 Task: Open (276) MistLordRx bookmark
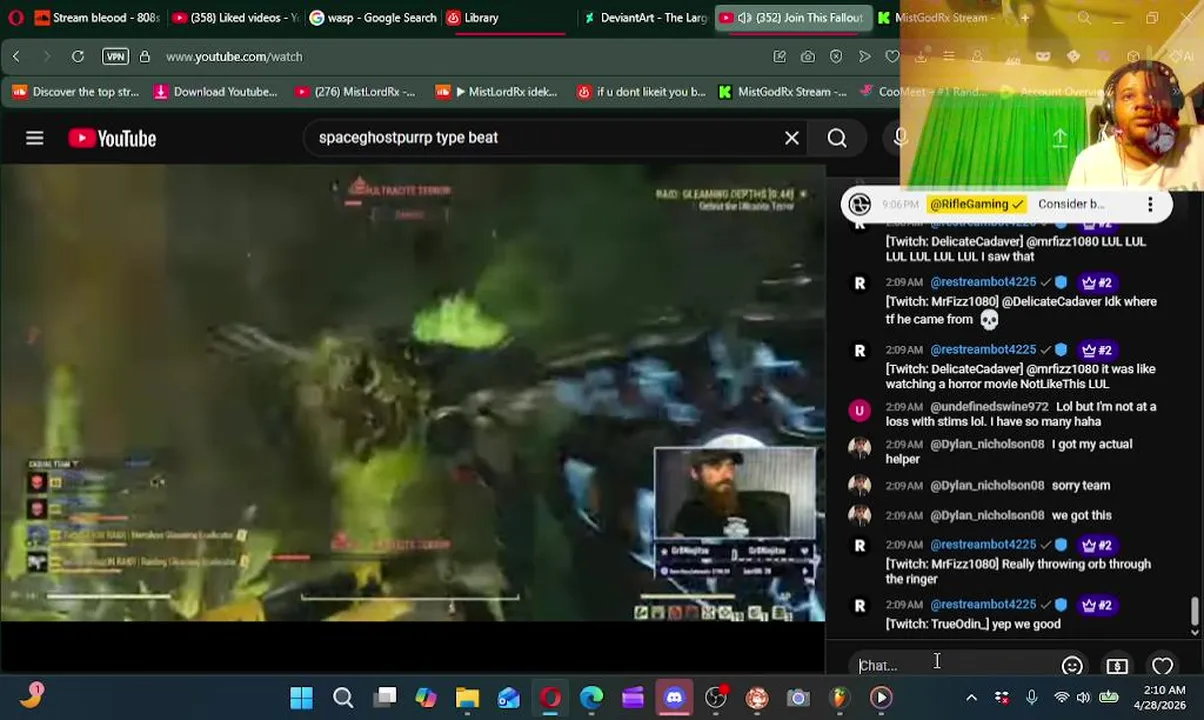click(355, 92)
